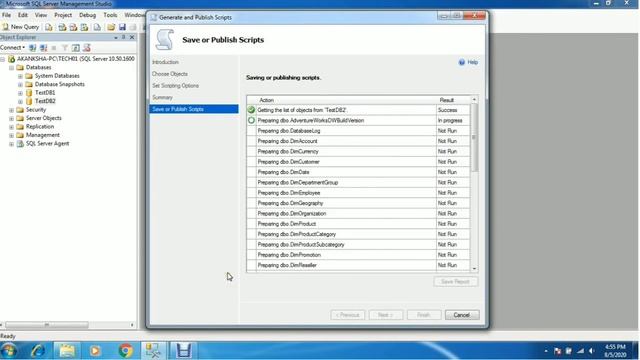Viewport: 640px width, 360px height.
Task: Click the Finish button in wizard
Action: 424,315
